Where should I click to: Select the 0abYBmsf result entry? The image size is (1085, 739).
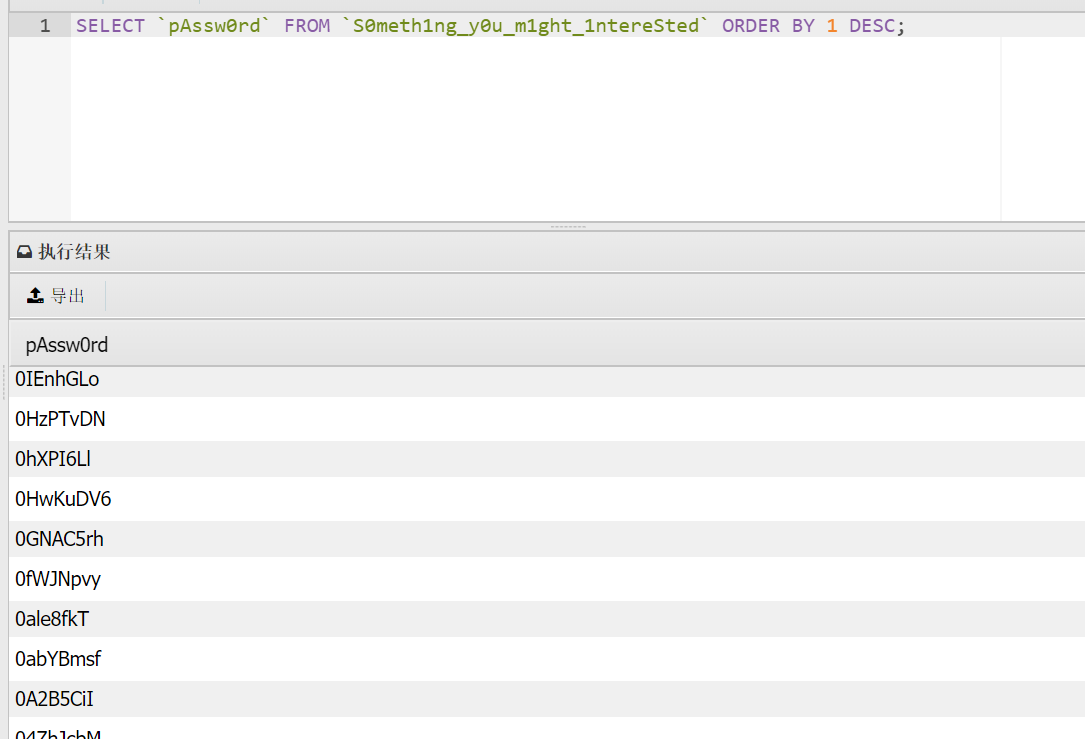point(58,659)
